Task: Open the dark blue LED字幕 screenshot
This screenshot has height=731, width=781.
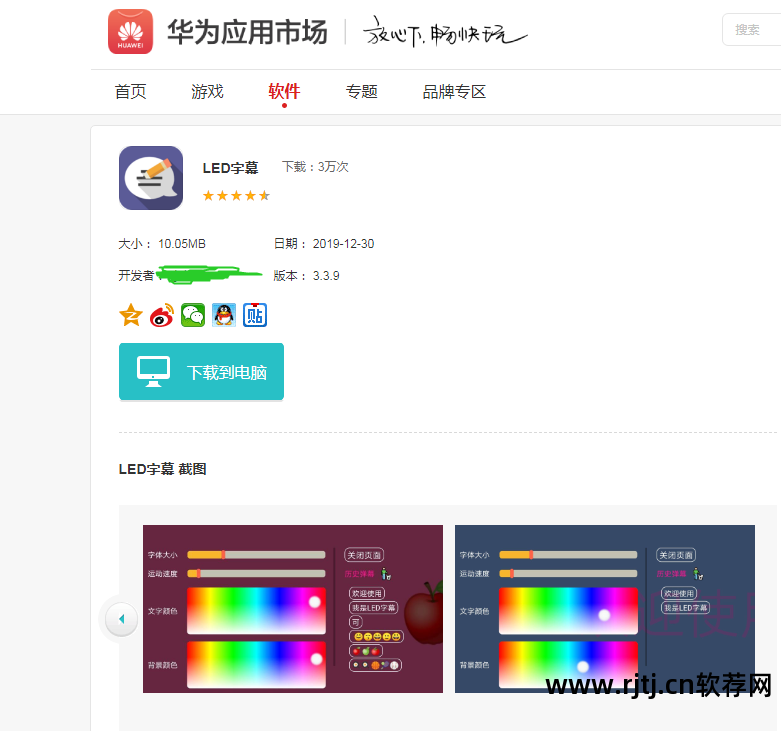Action: pos(605,609)
